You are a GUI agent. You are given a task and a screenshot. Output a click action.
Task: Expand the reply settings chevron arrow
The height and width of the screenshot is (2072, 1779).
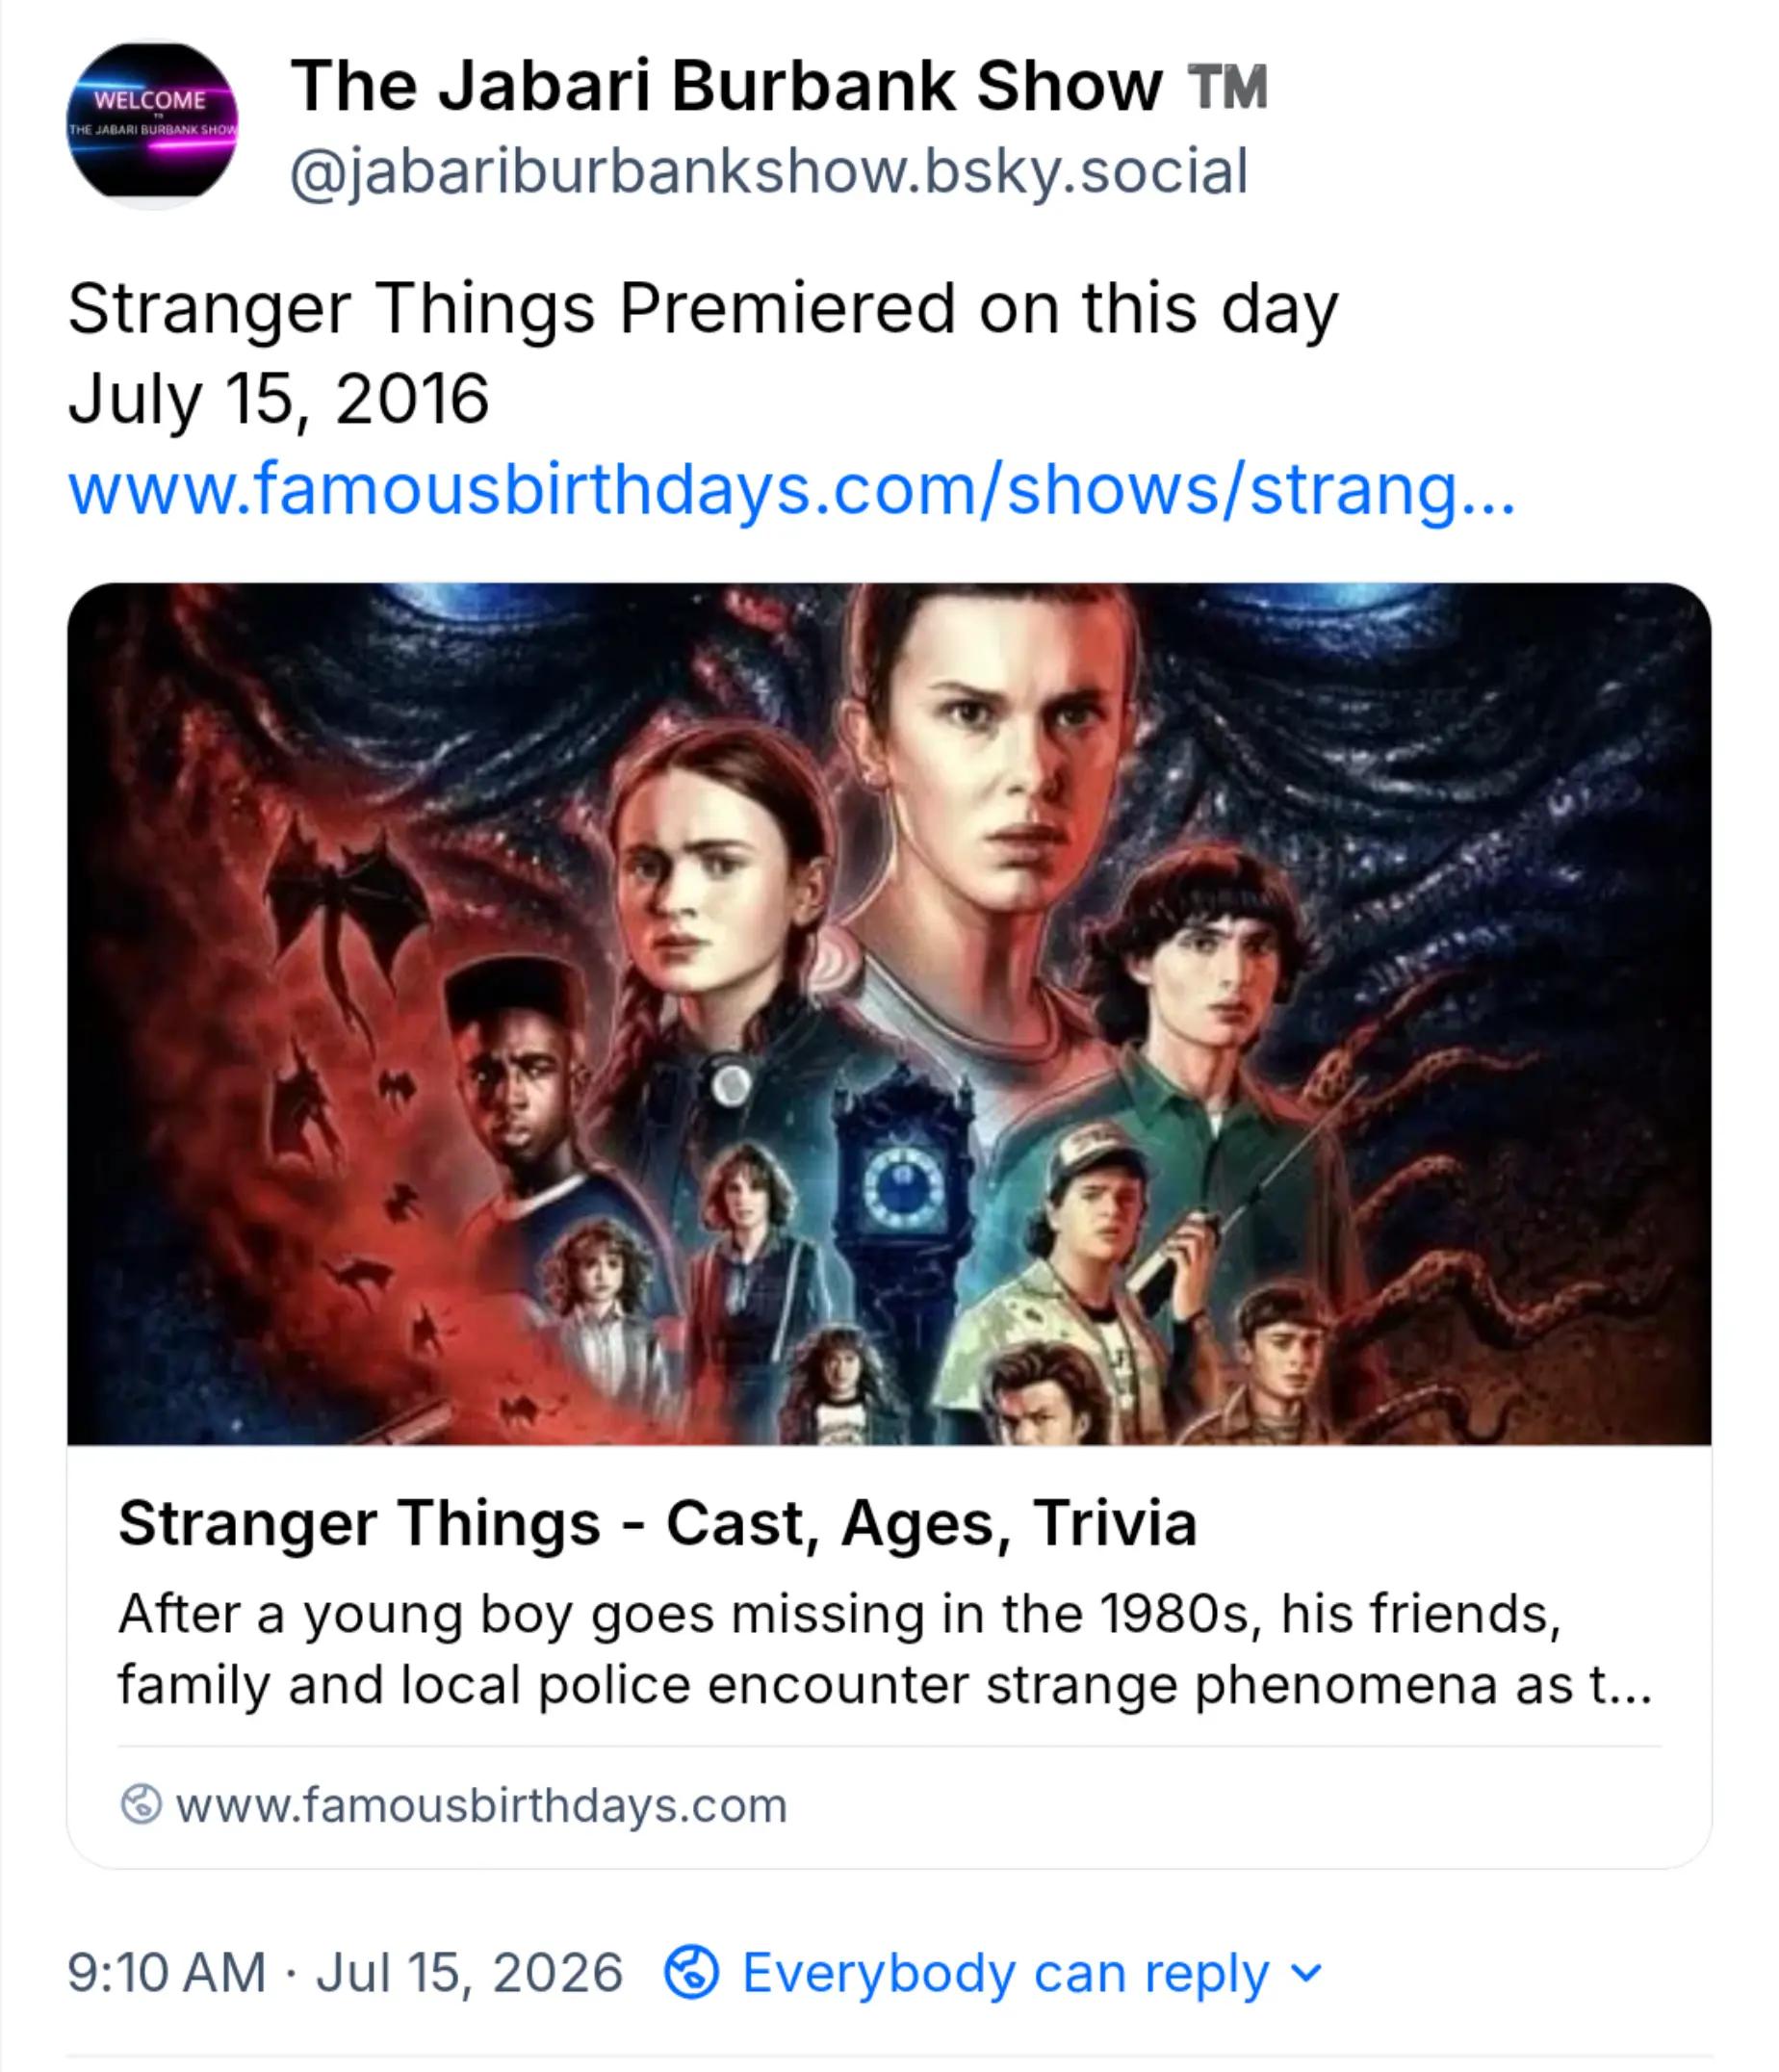coord(1306,1974)
